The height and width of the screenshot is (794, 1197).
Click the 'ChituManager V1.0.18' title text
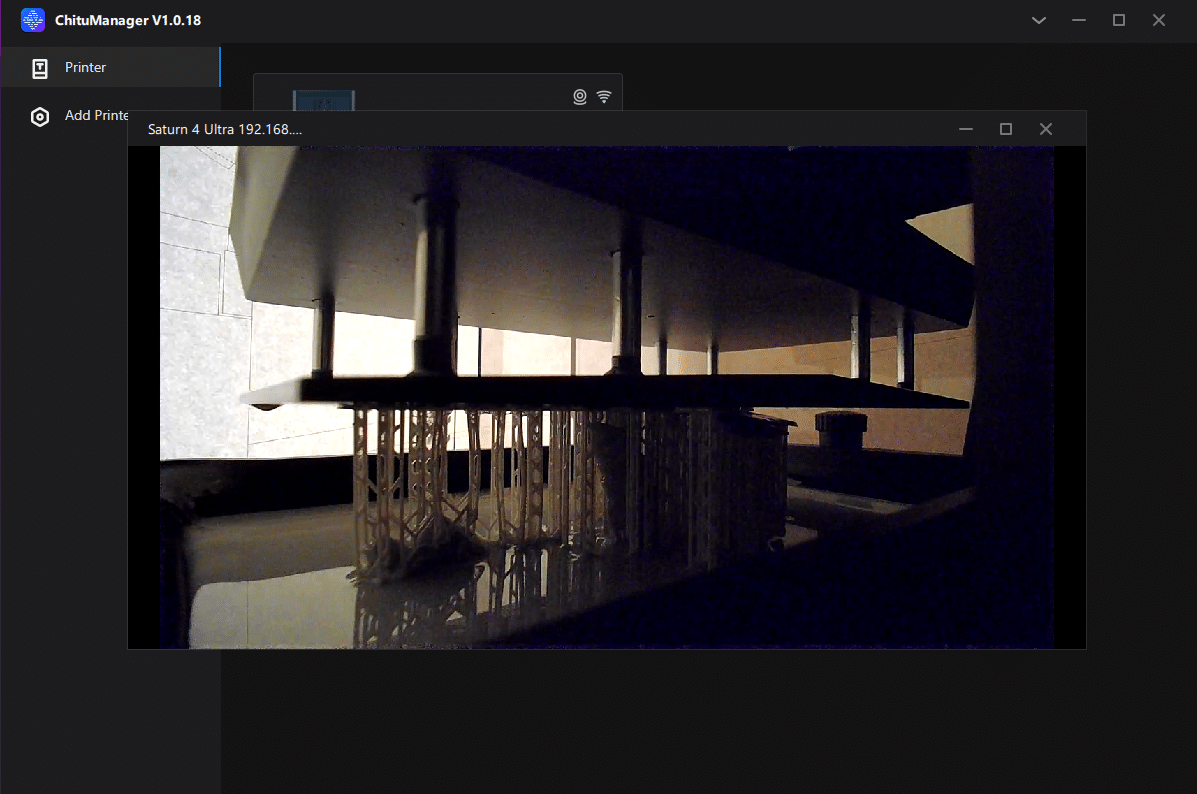pyautogui.click(x=128, y=21)
